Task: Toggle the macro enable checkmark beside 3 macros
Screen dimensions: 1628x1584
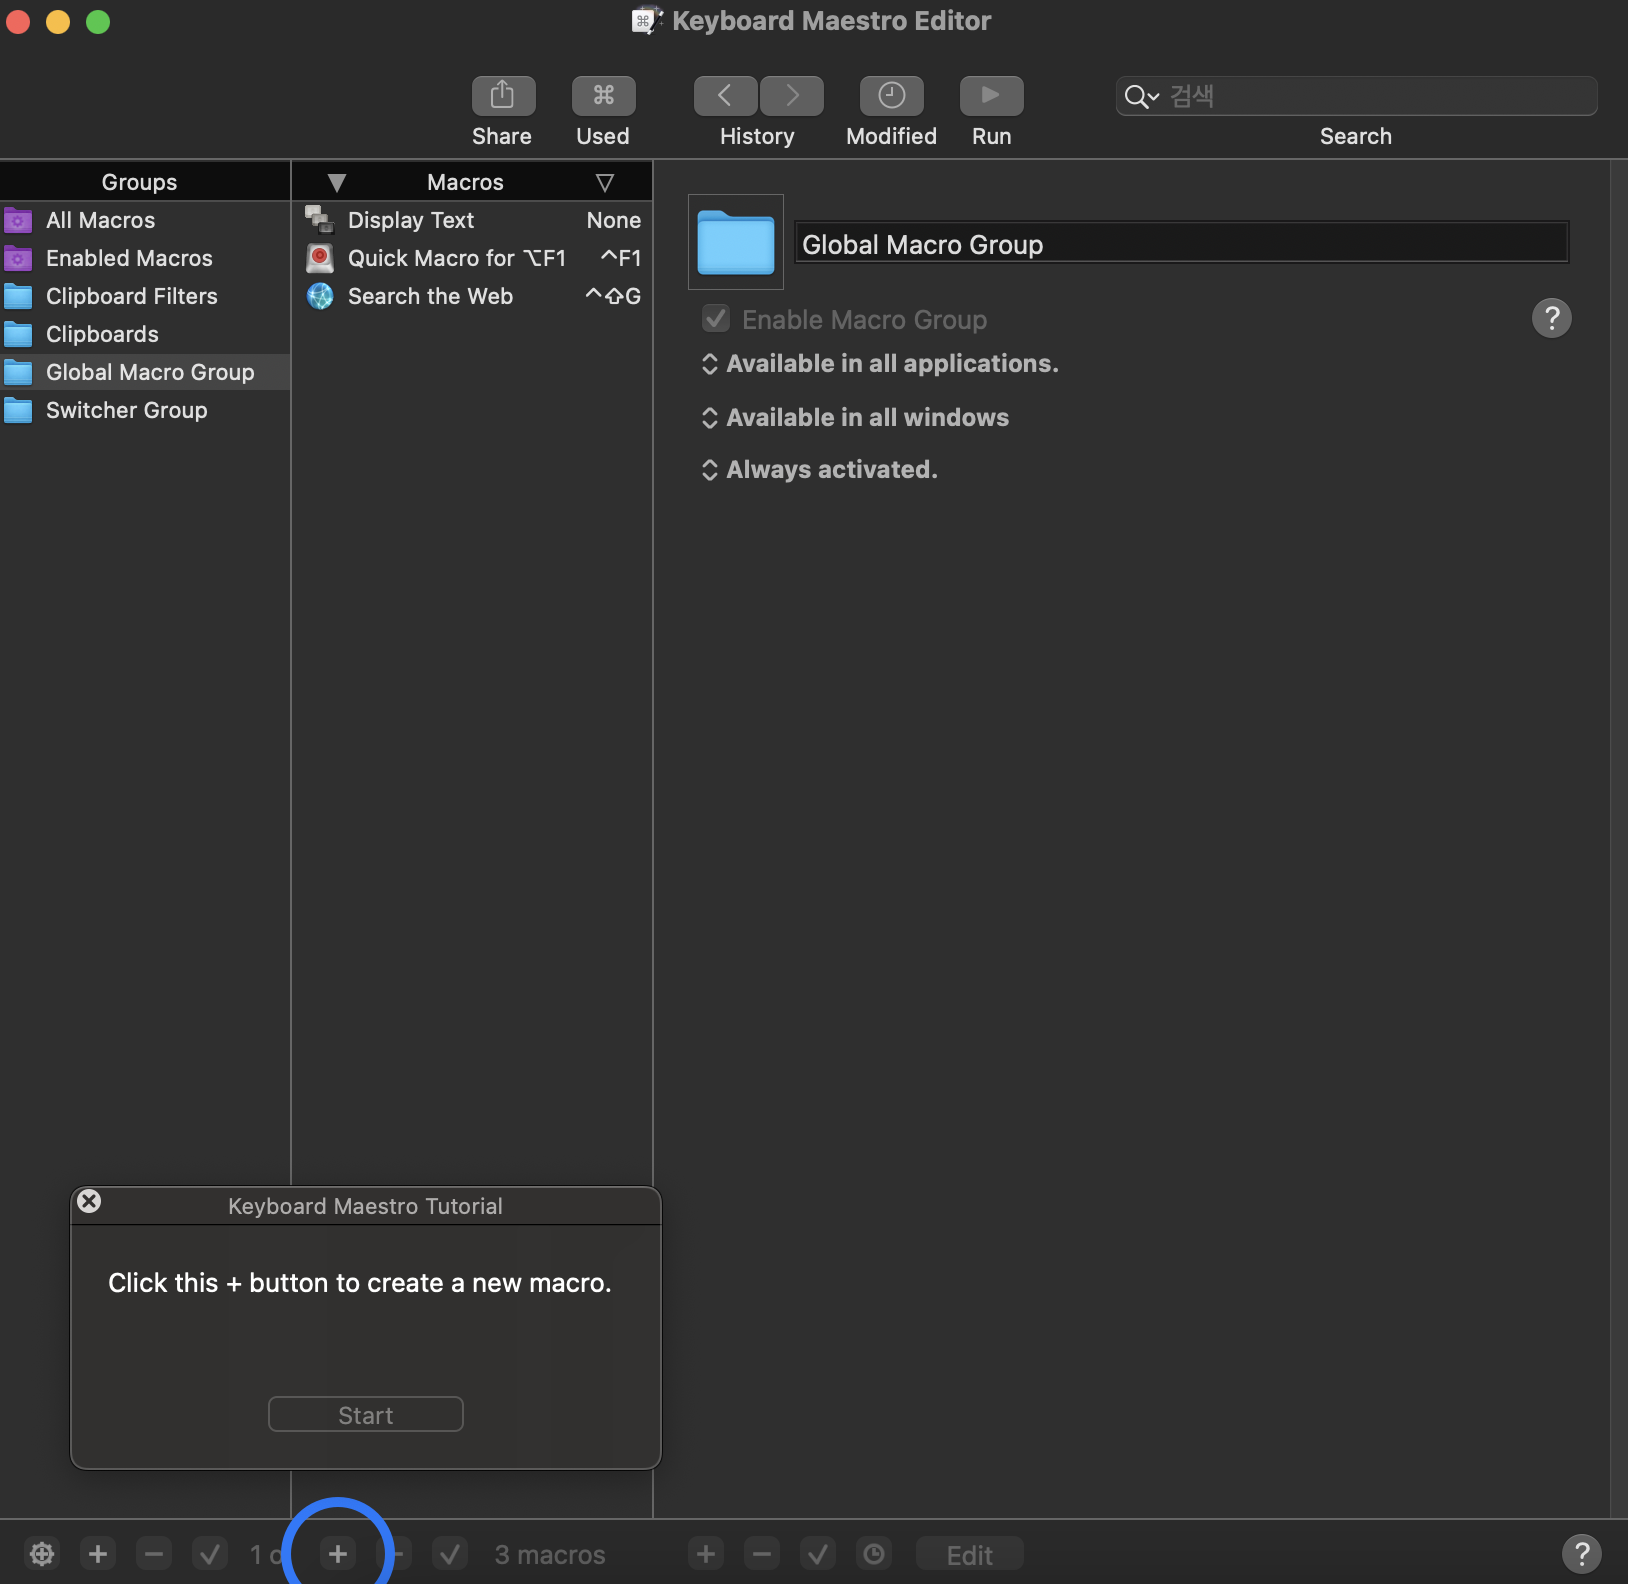Action: (x=450, y=1554)
